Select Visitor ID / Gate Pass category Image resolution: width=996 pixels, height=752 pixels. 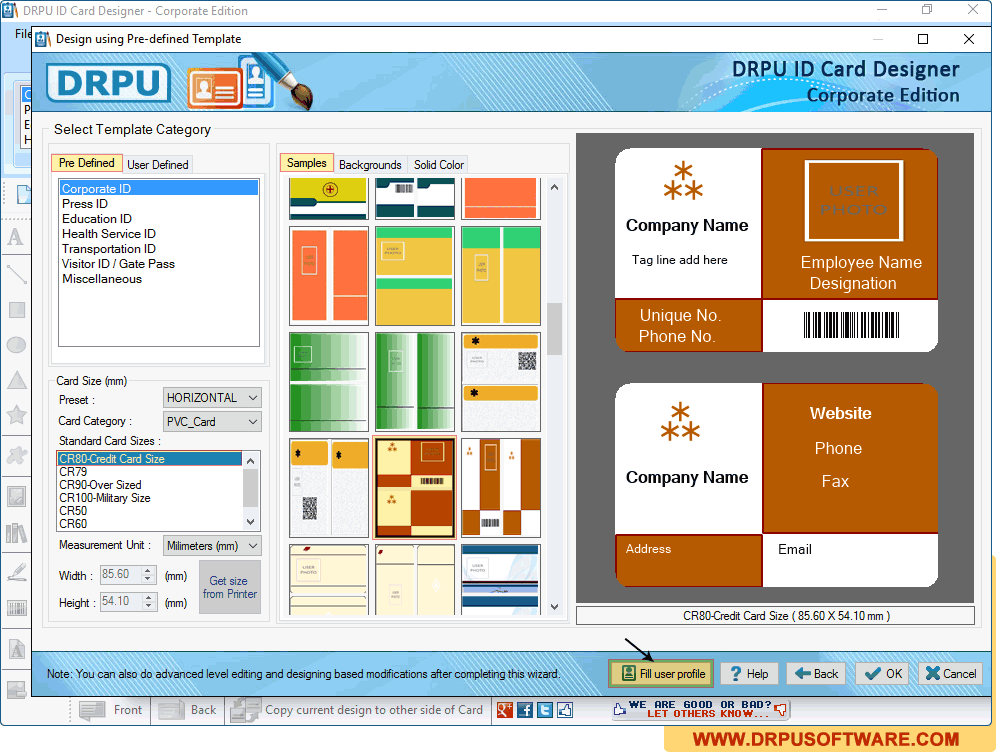(159, 264)
